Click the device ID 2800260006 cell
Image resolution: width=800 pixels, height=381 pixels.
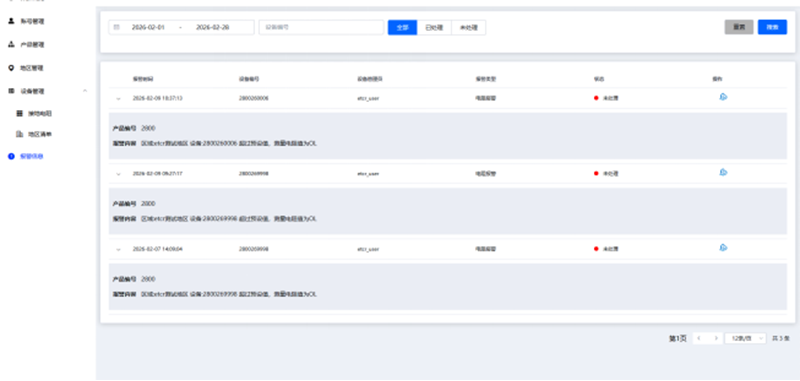(x=254, y=98)
